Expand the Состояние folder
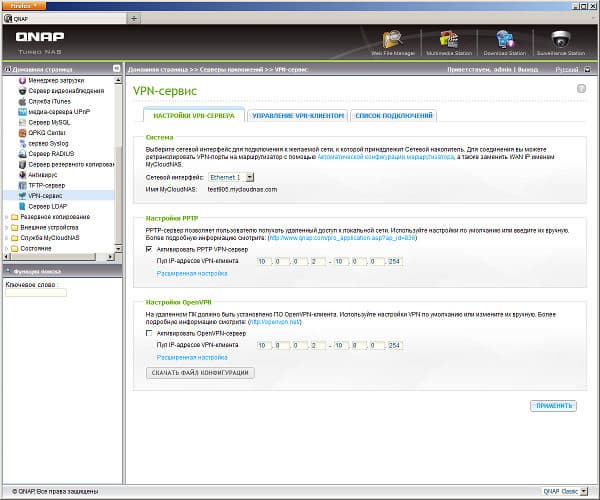Image resolution: width=600 pixels, height=500 pixels. [7, 249]
